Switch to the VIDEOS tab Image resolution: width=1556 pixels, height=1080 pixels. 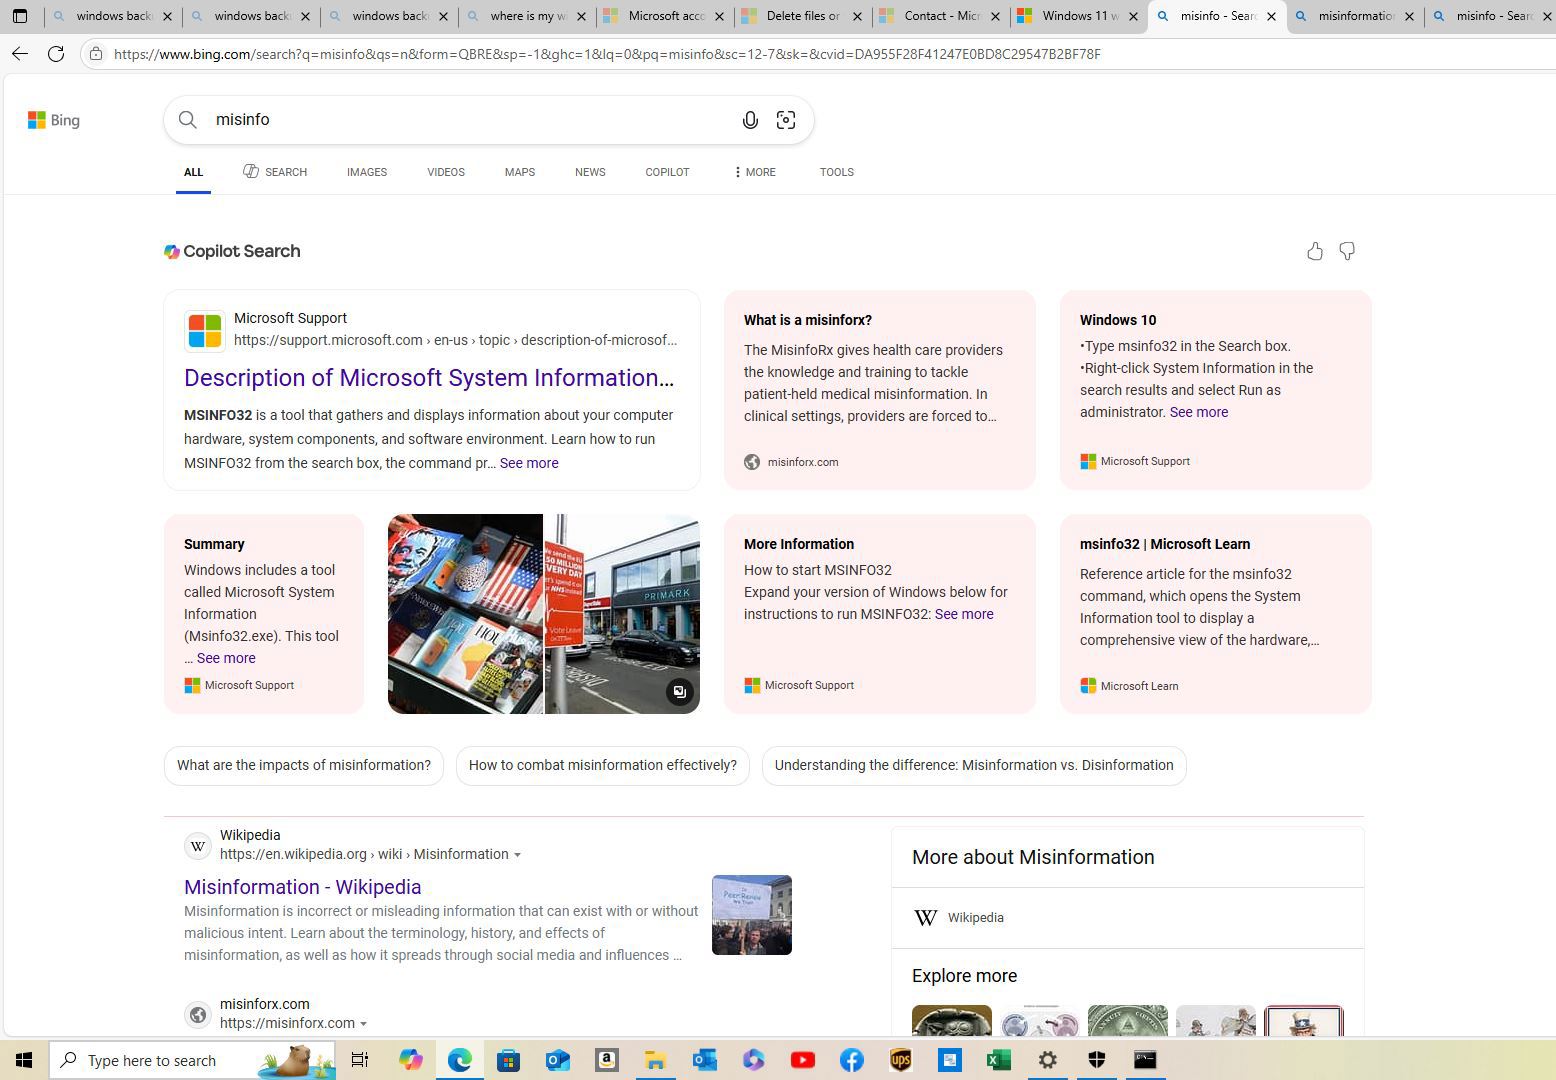coord(446,172)
